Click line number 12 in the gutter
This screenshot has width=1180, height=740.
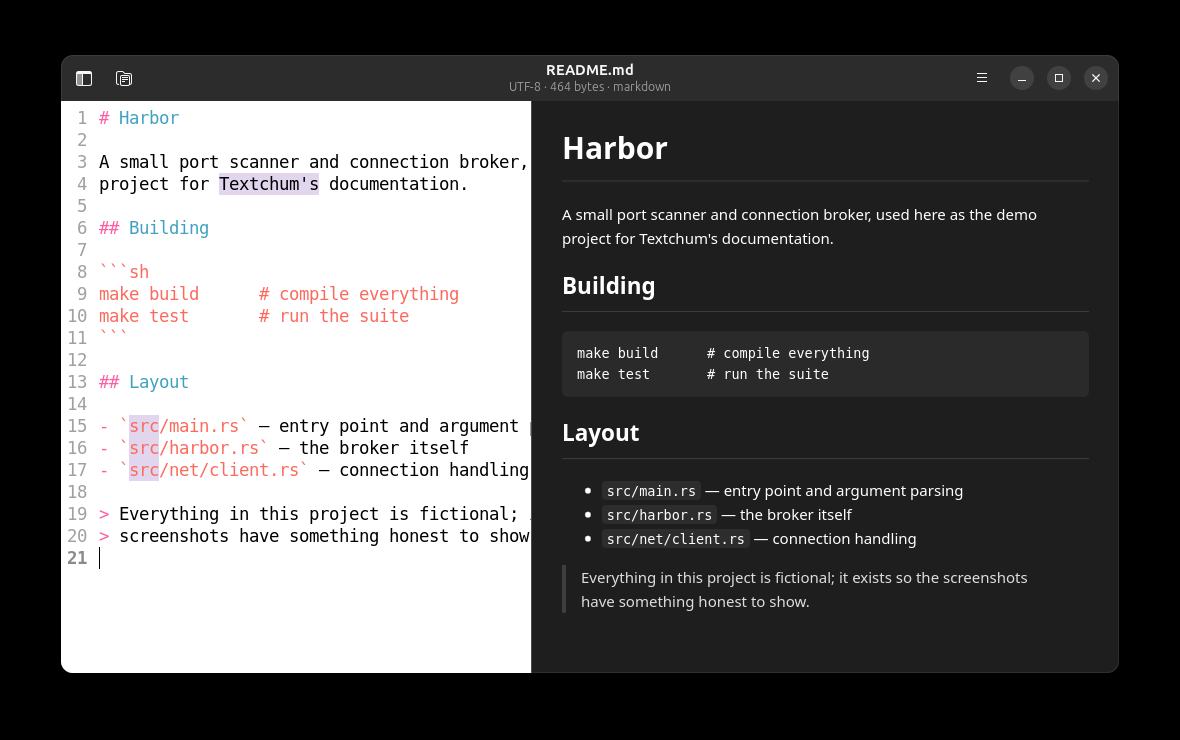point(78,360)
